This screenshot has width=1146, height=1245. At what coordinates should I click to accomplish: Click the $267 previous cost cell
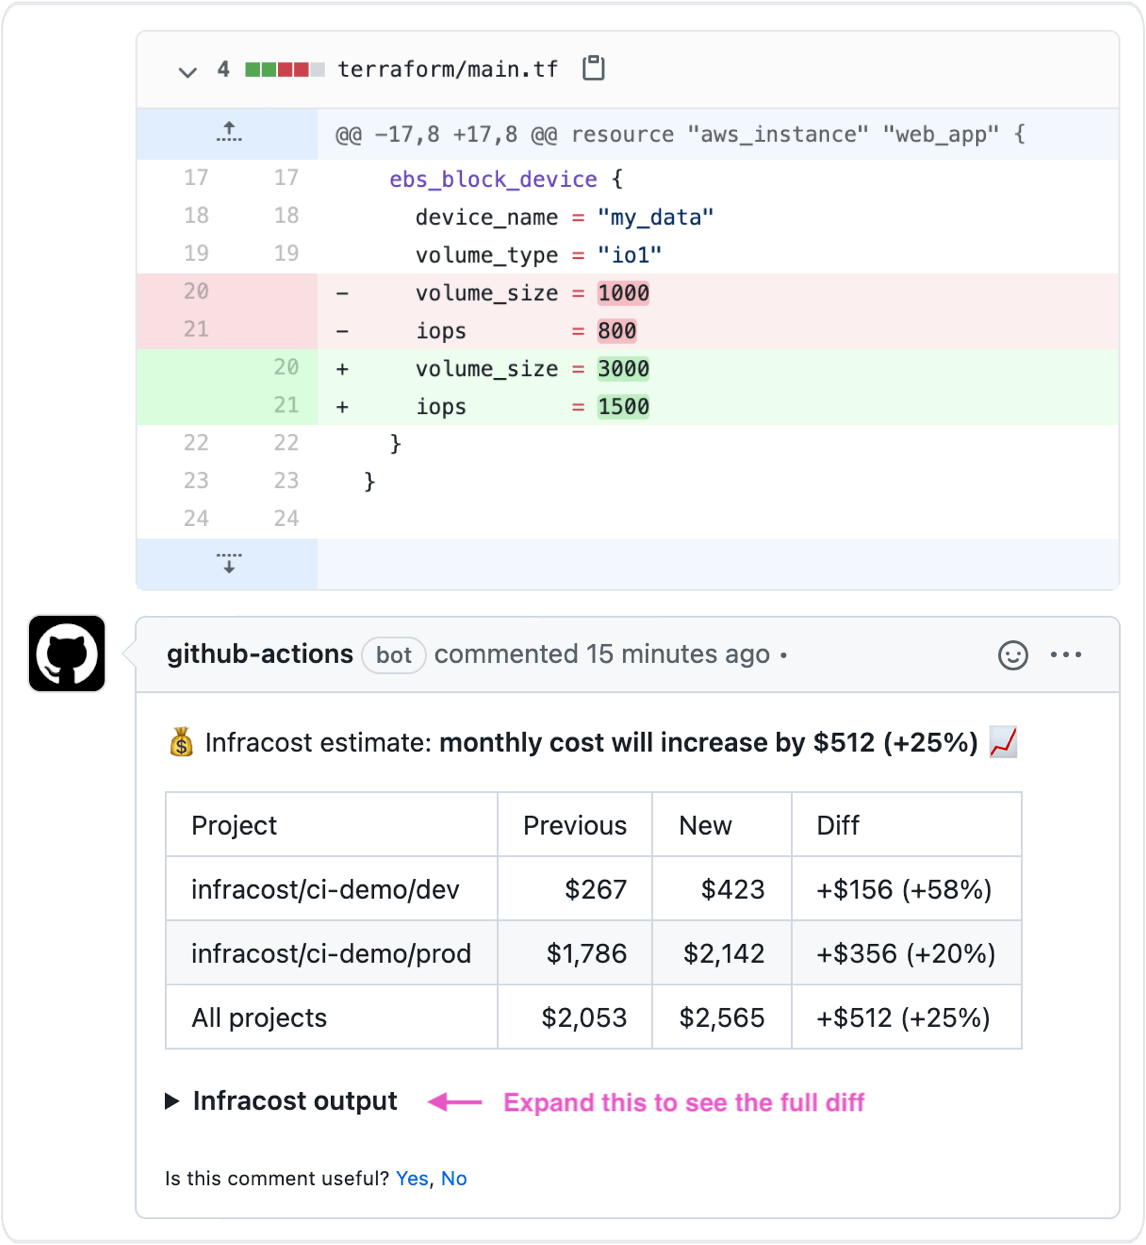[575, 889]
